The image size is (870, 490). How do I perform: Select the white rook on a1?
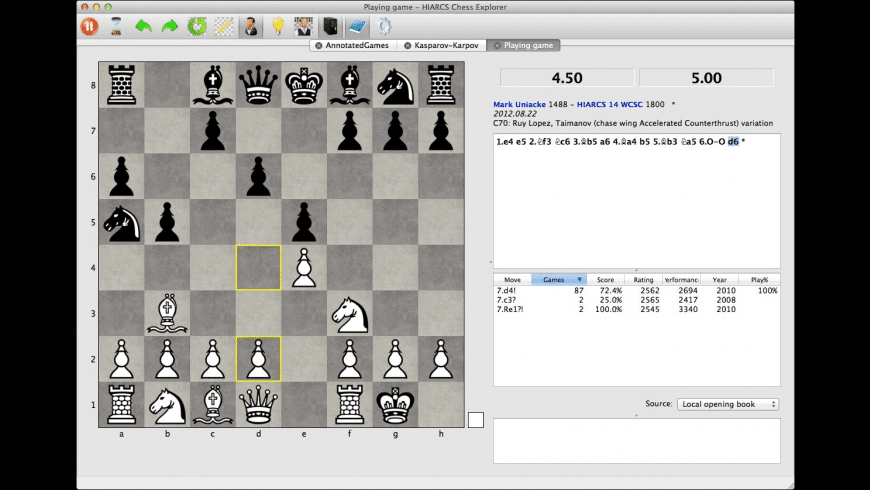point(122,405)
